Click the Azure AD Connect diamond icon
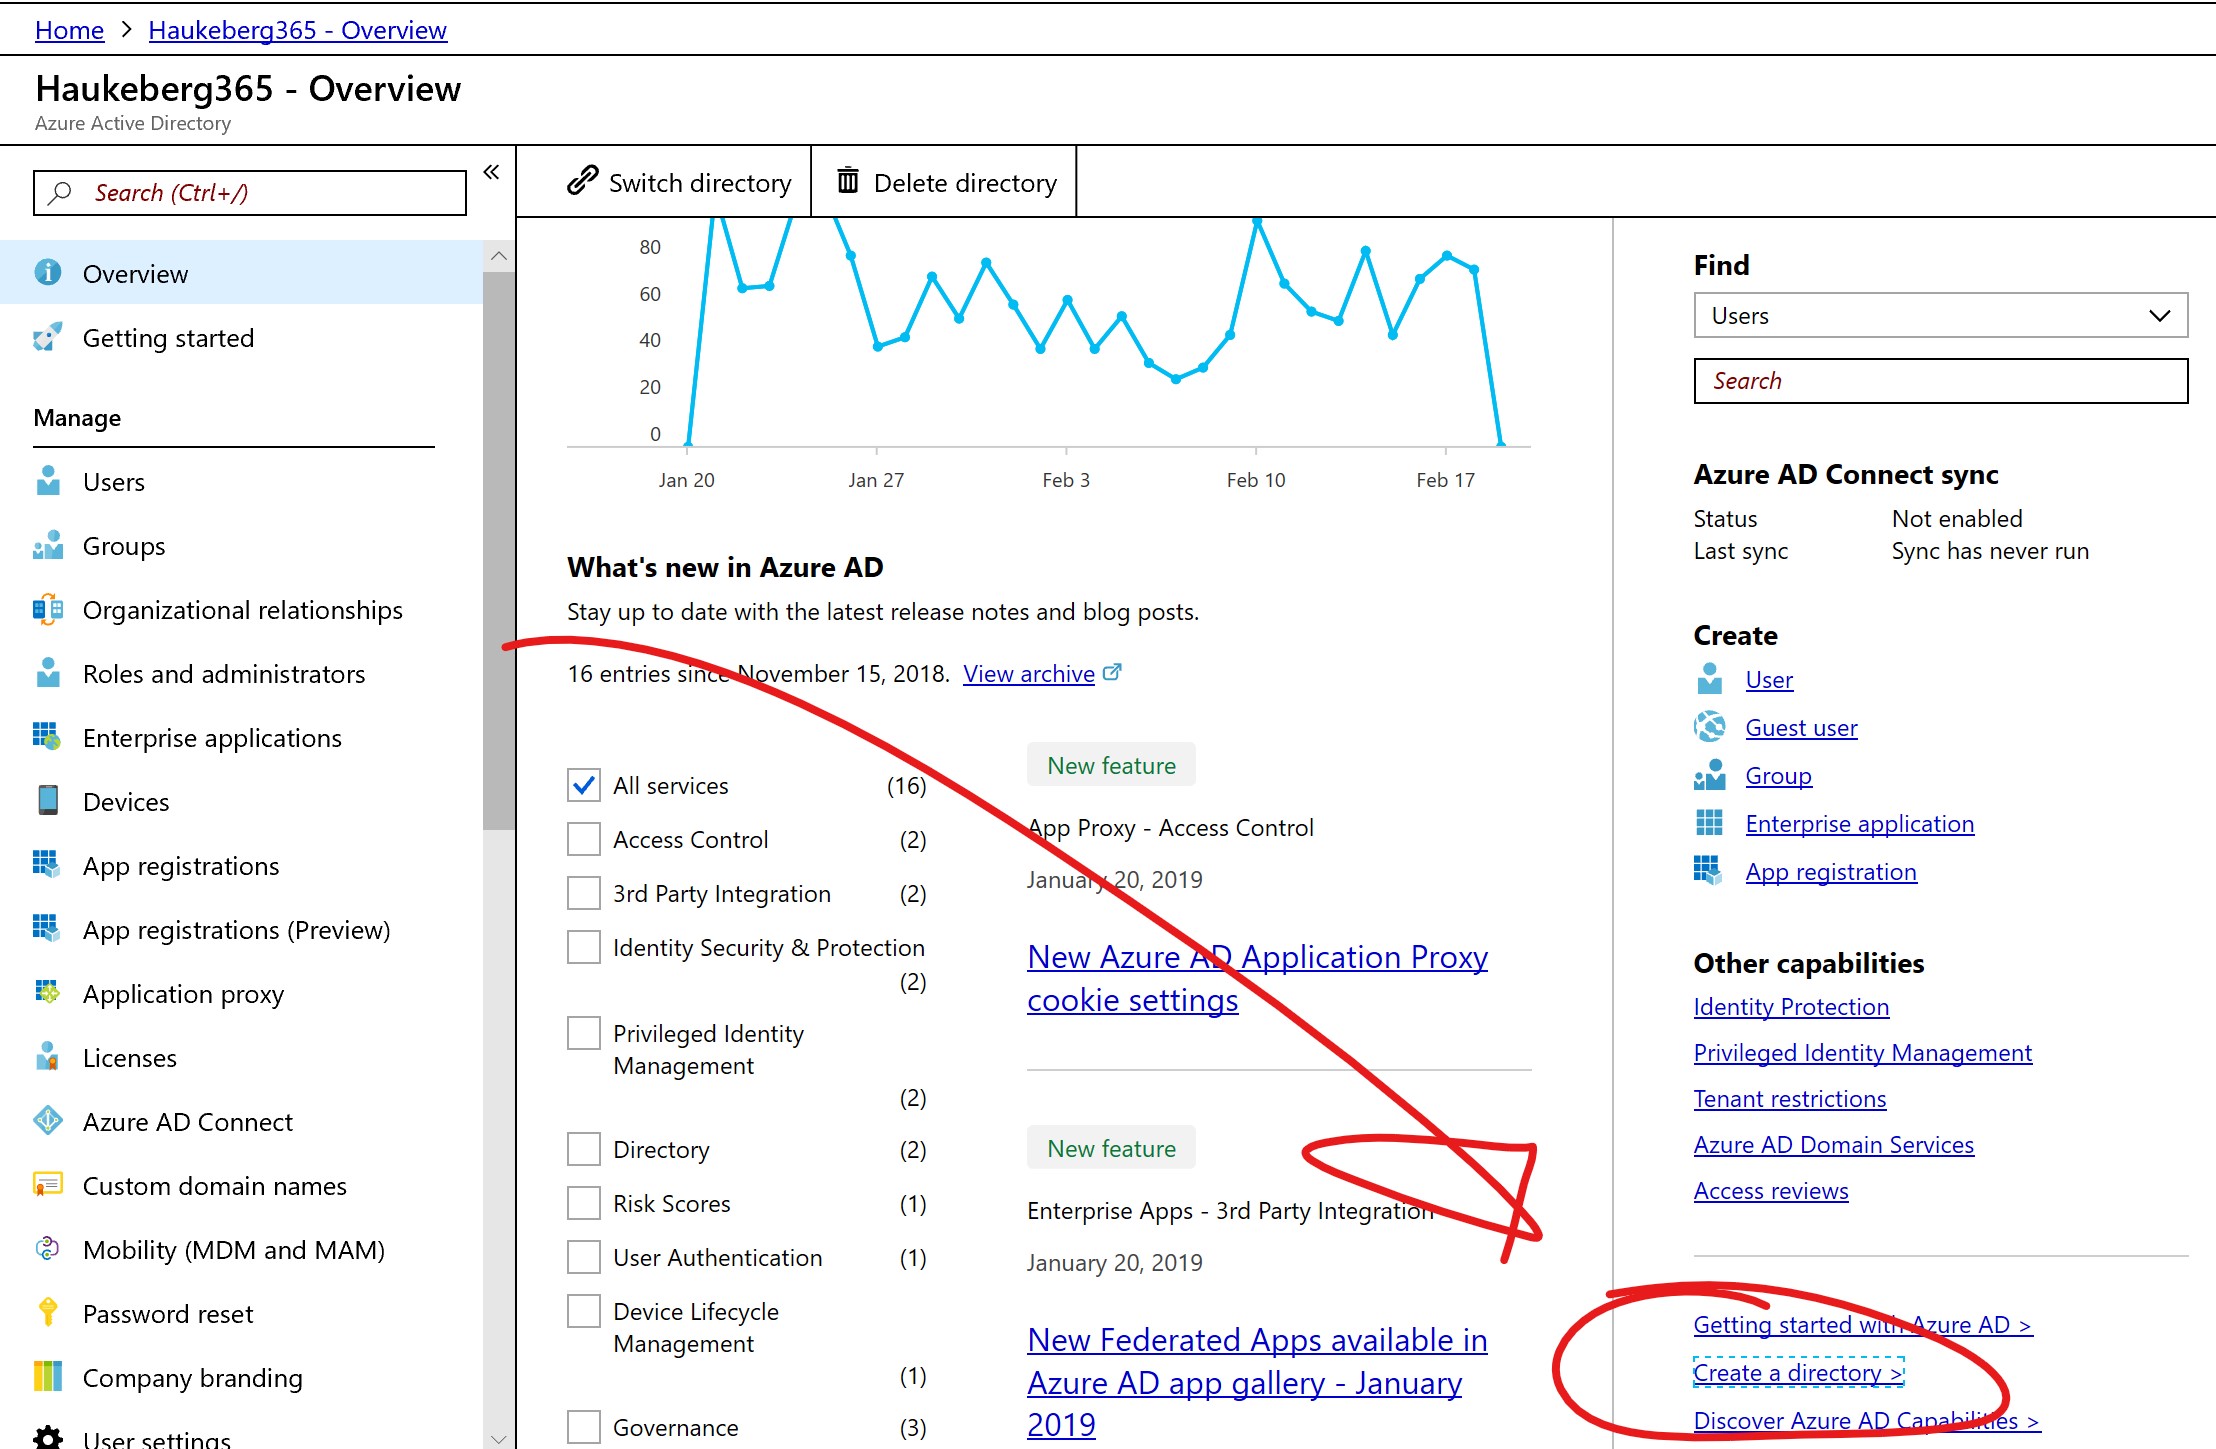The height and width of the screenshot is (1449, 2216). 47,1121
